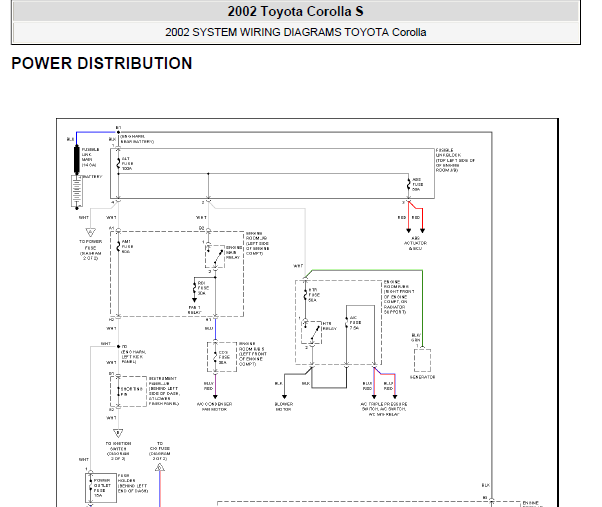Click the 'FAN 1 RELAY' label

[x=194, y=310]
